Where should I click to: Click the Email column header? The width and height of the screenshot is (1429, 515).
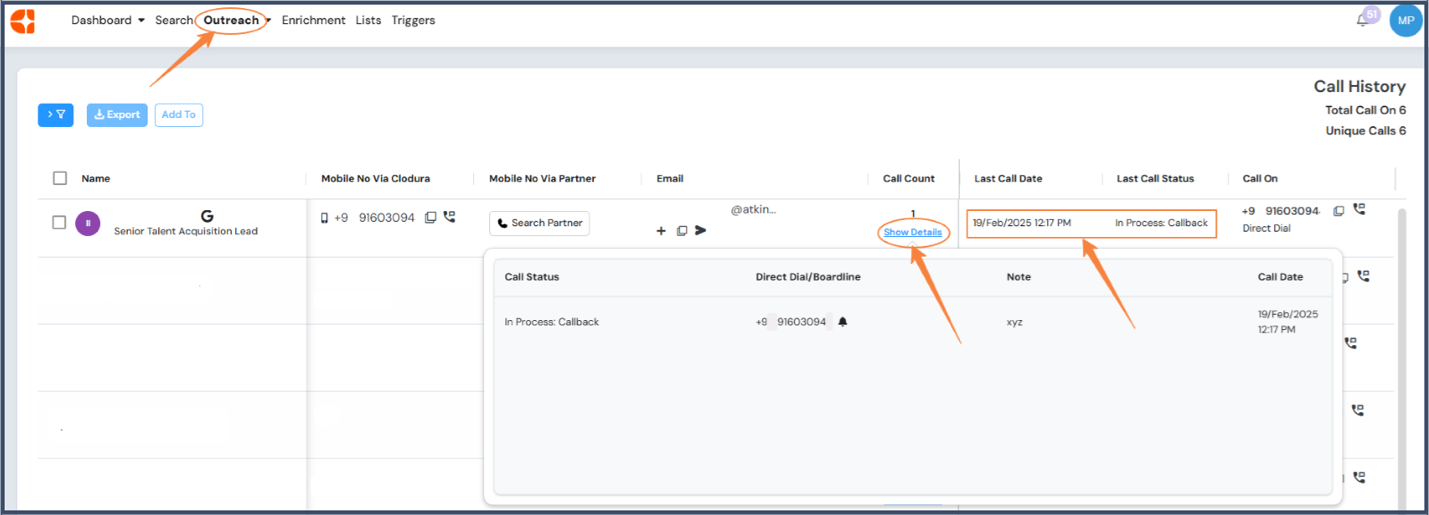(x=670, y=179)
